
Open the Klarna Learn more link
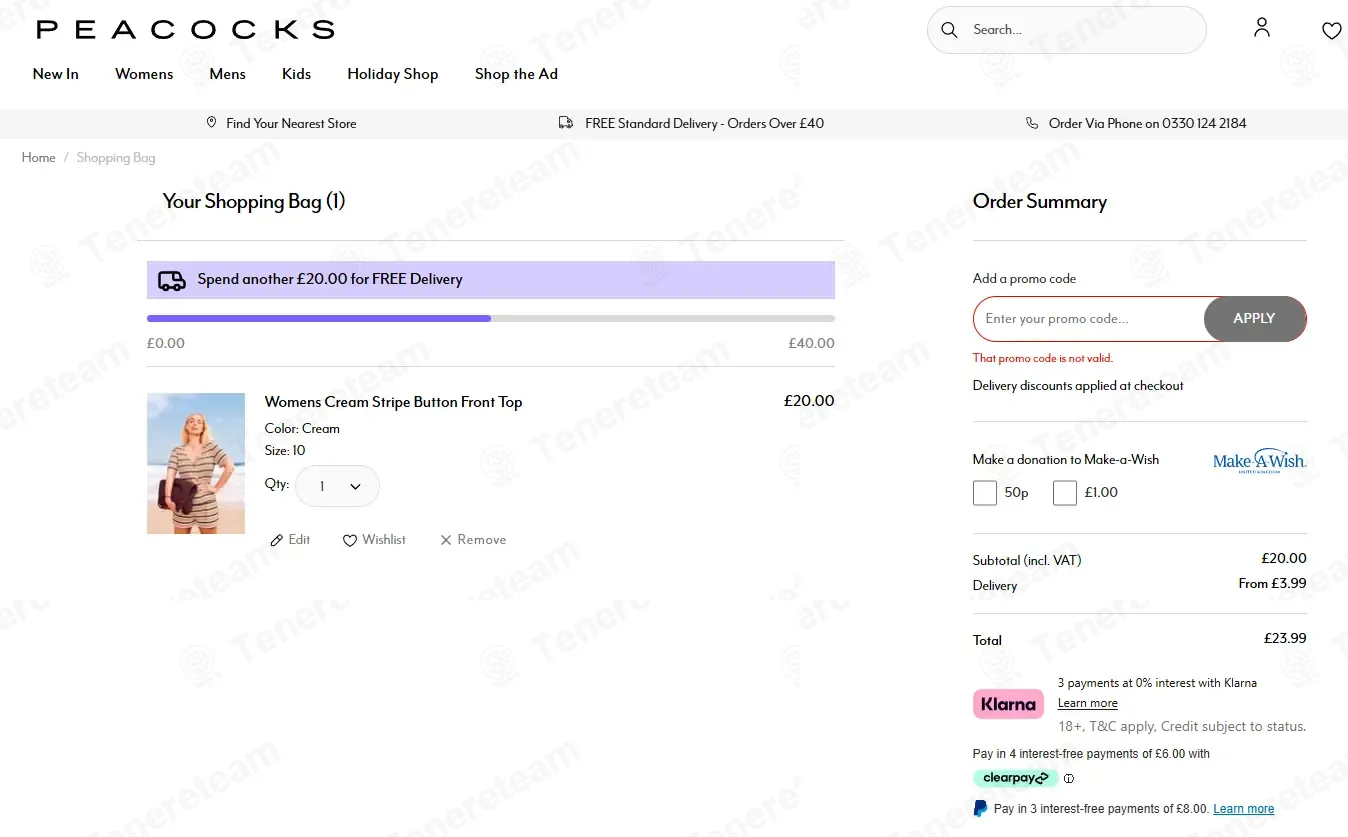coord(1088,703)
